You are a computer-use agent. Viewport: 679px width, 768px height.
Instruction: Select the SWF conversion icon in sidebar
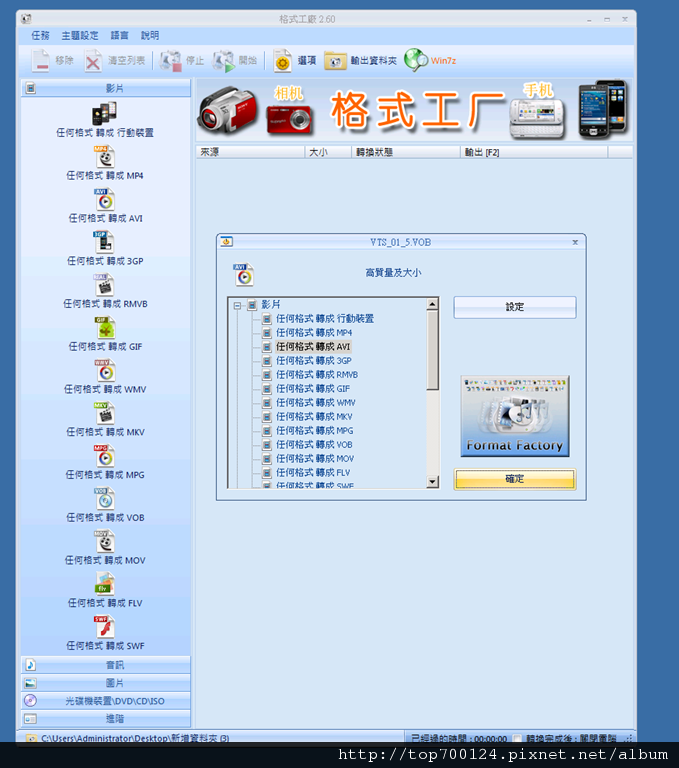104,626
